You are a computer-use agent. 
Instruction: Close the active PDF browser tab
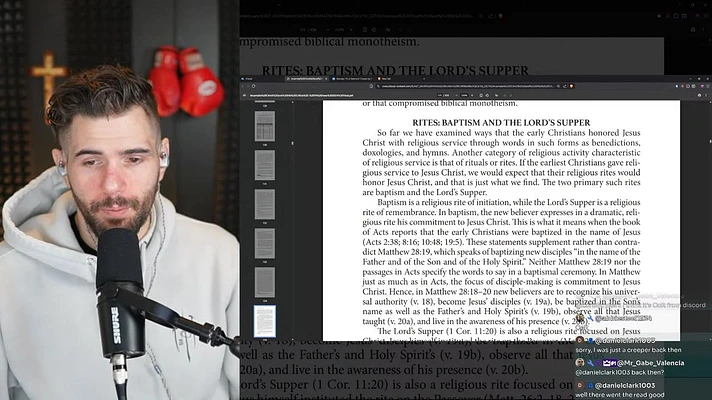tap(326, 79)
